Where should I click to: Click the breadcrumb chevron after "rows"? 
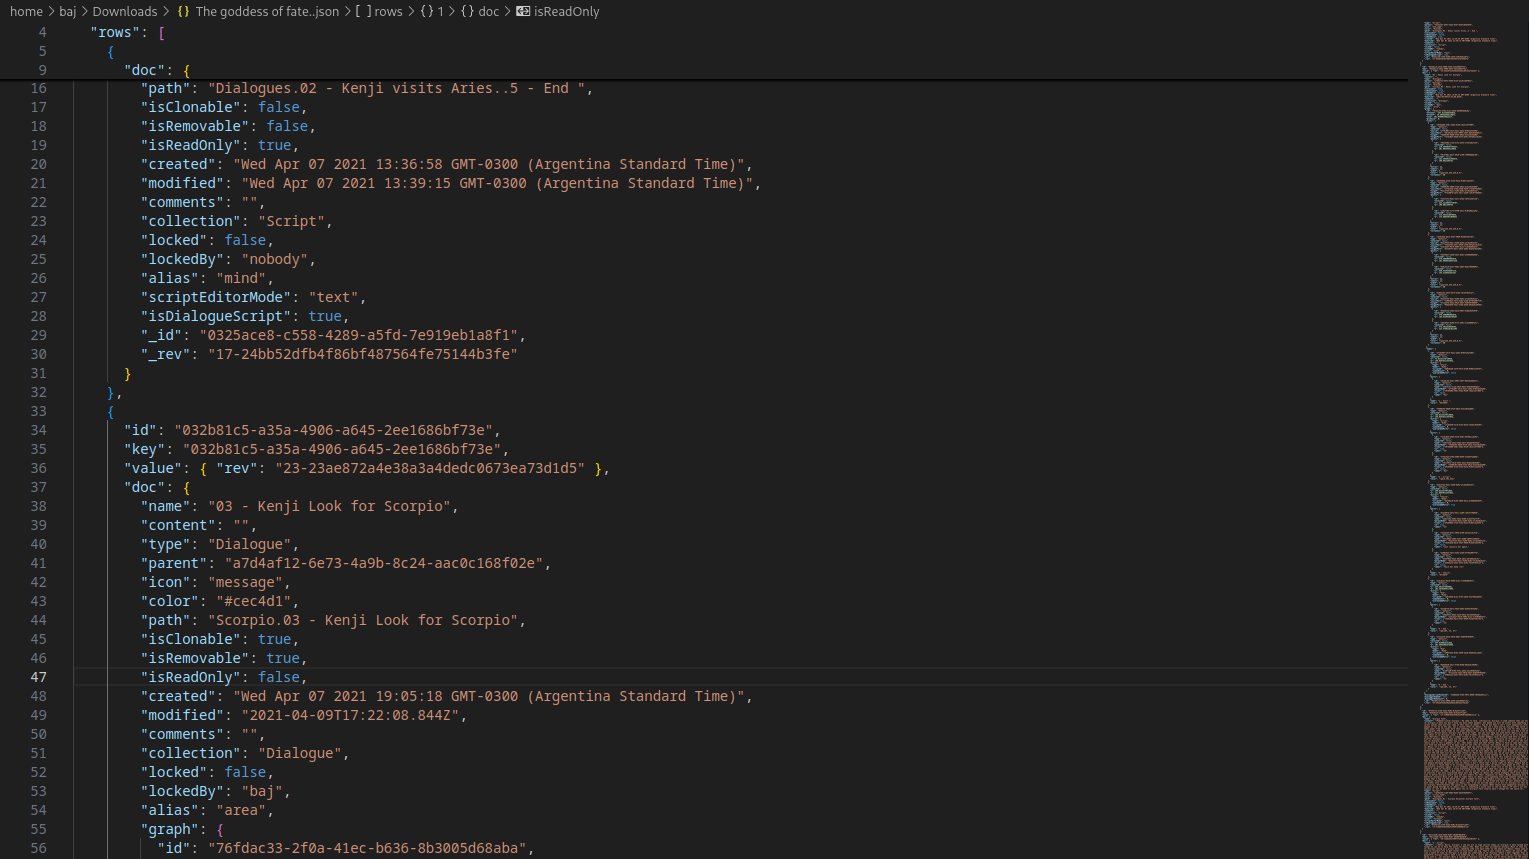click(410, 11)
